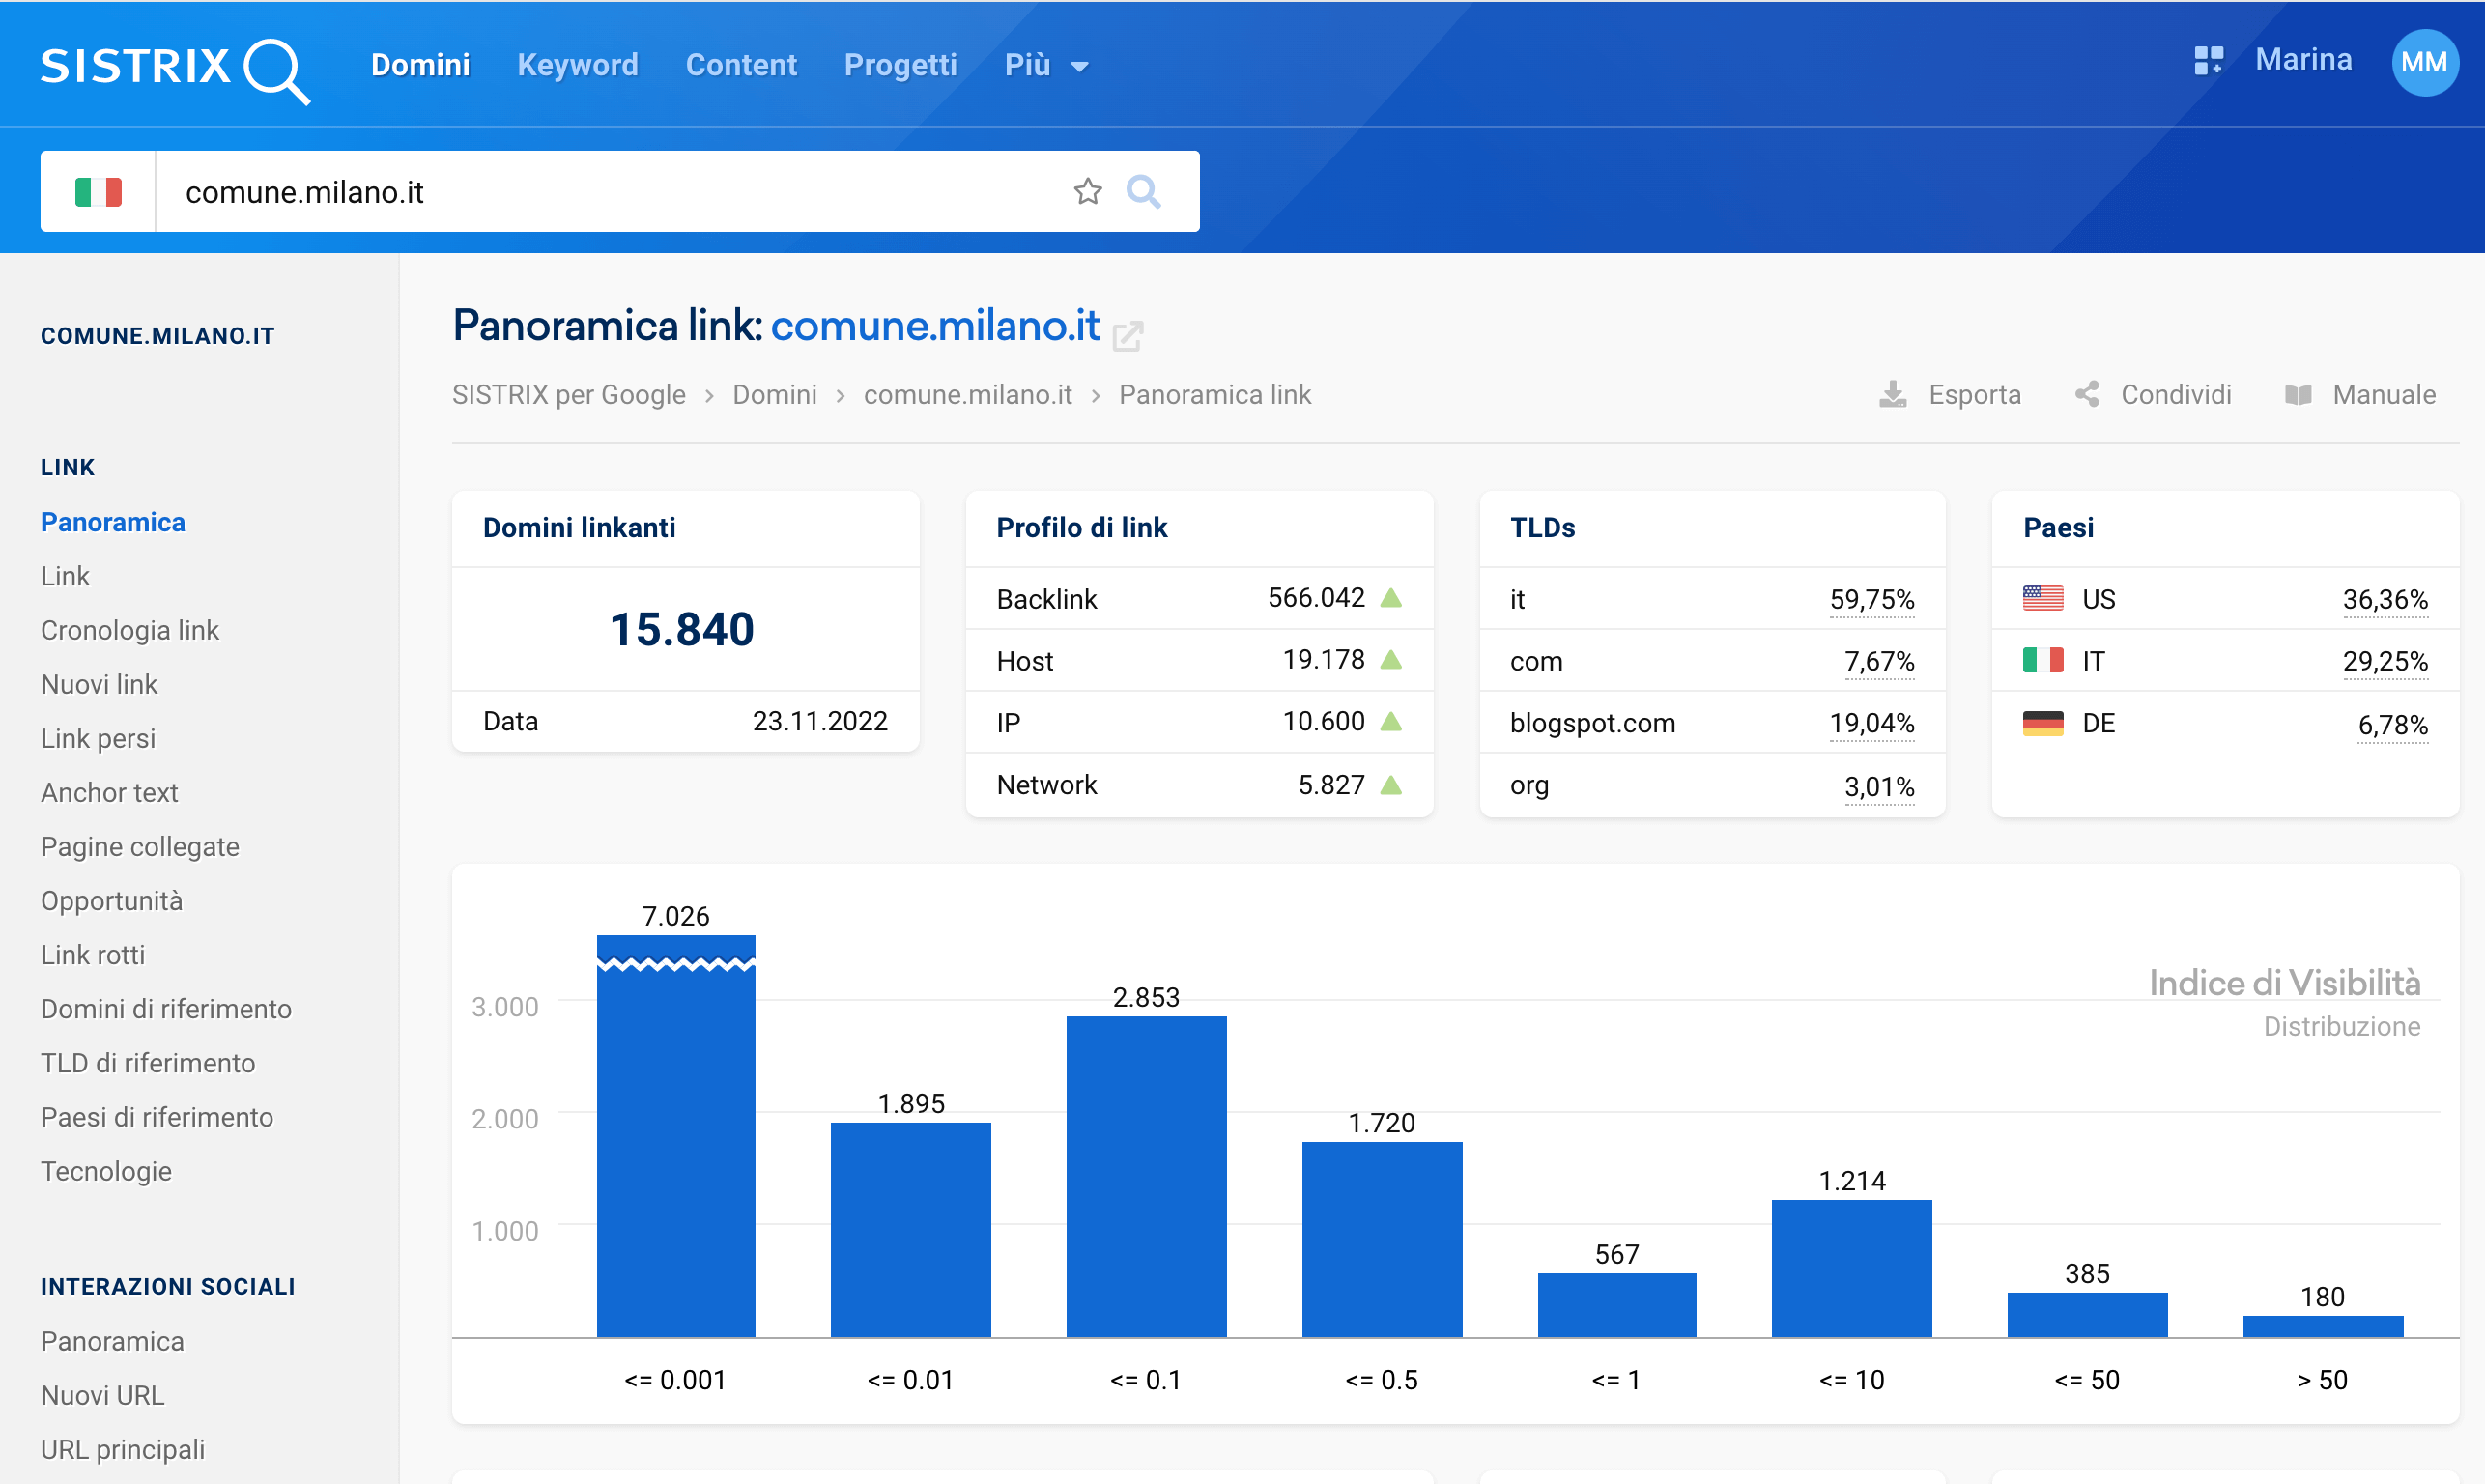The image size is (2485, 1484).
Task: Run search with the magnifier icon
Action: coord(1143,191)
